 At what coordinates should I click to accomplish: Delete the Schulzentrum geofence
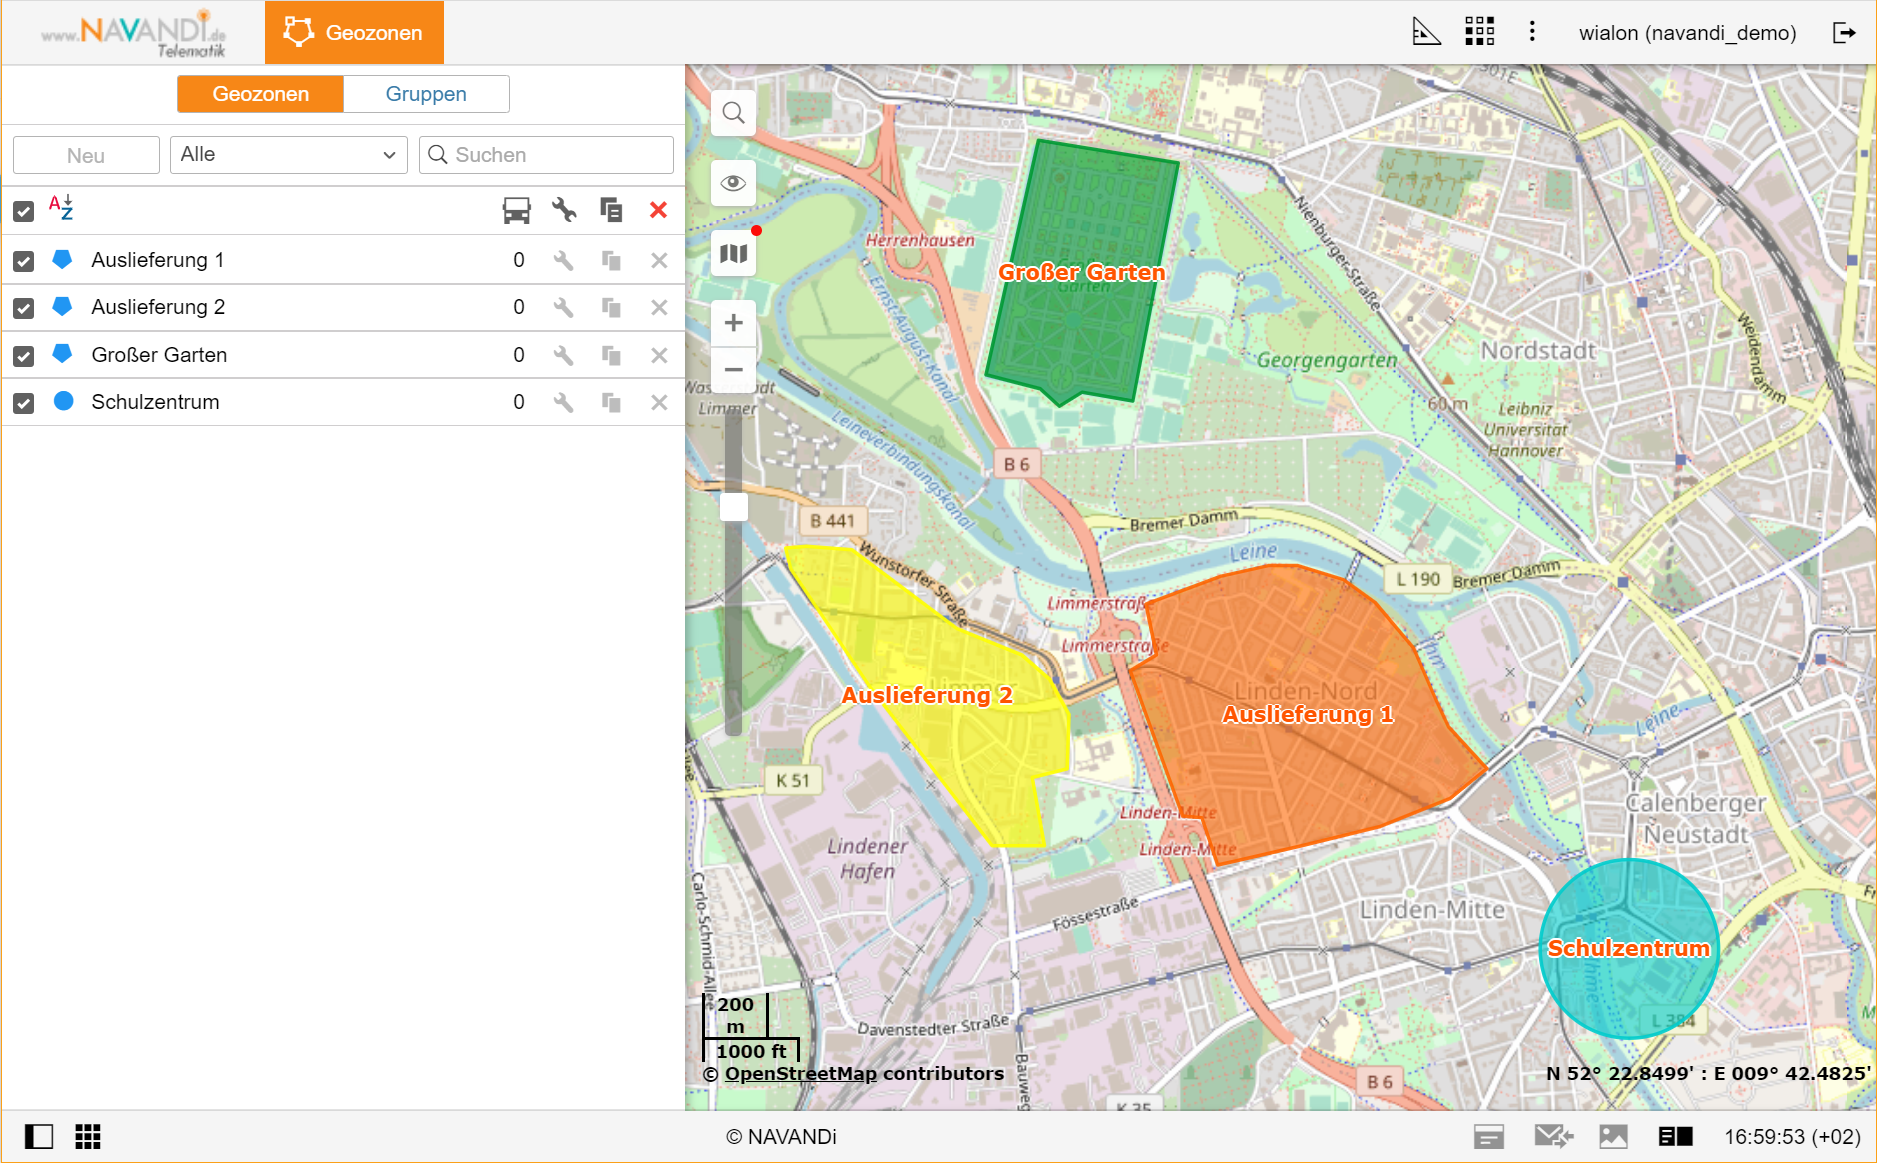coord(658,402)
